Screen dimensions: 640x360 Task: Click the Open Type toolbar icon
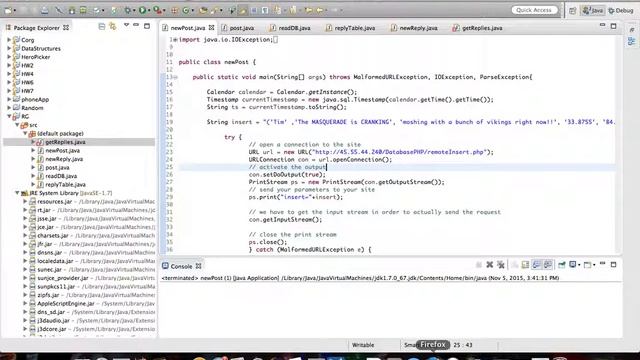pos(203,10)
